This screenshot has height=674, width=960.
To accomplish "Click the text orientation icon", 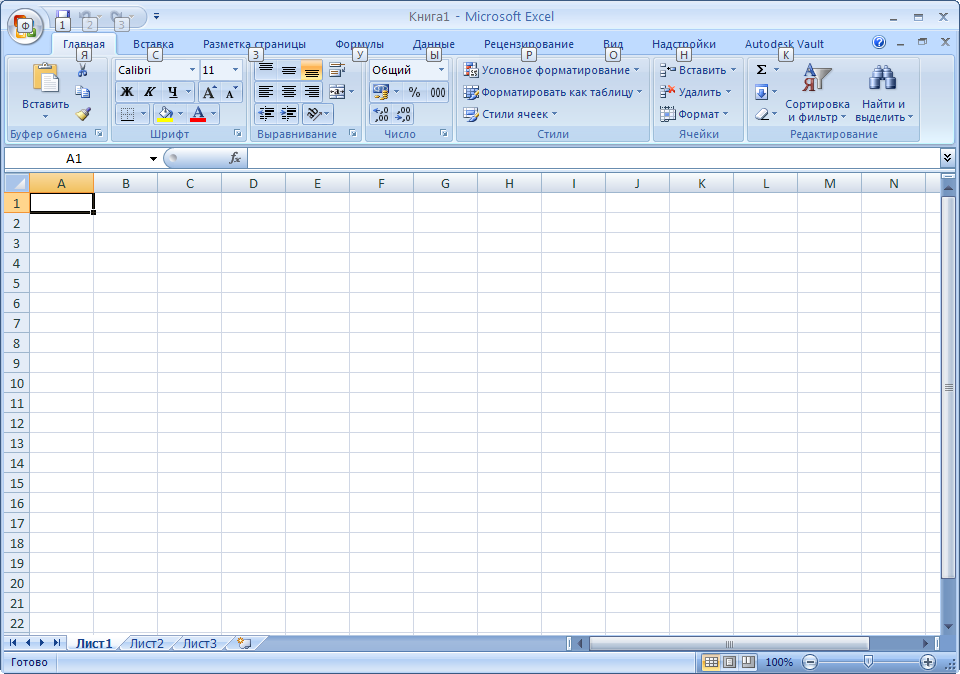I will [313, 114].
